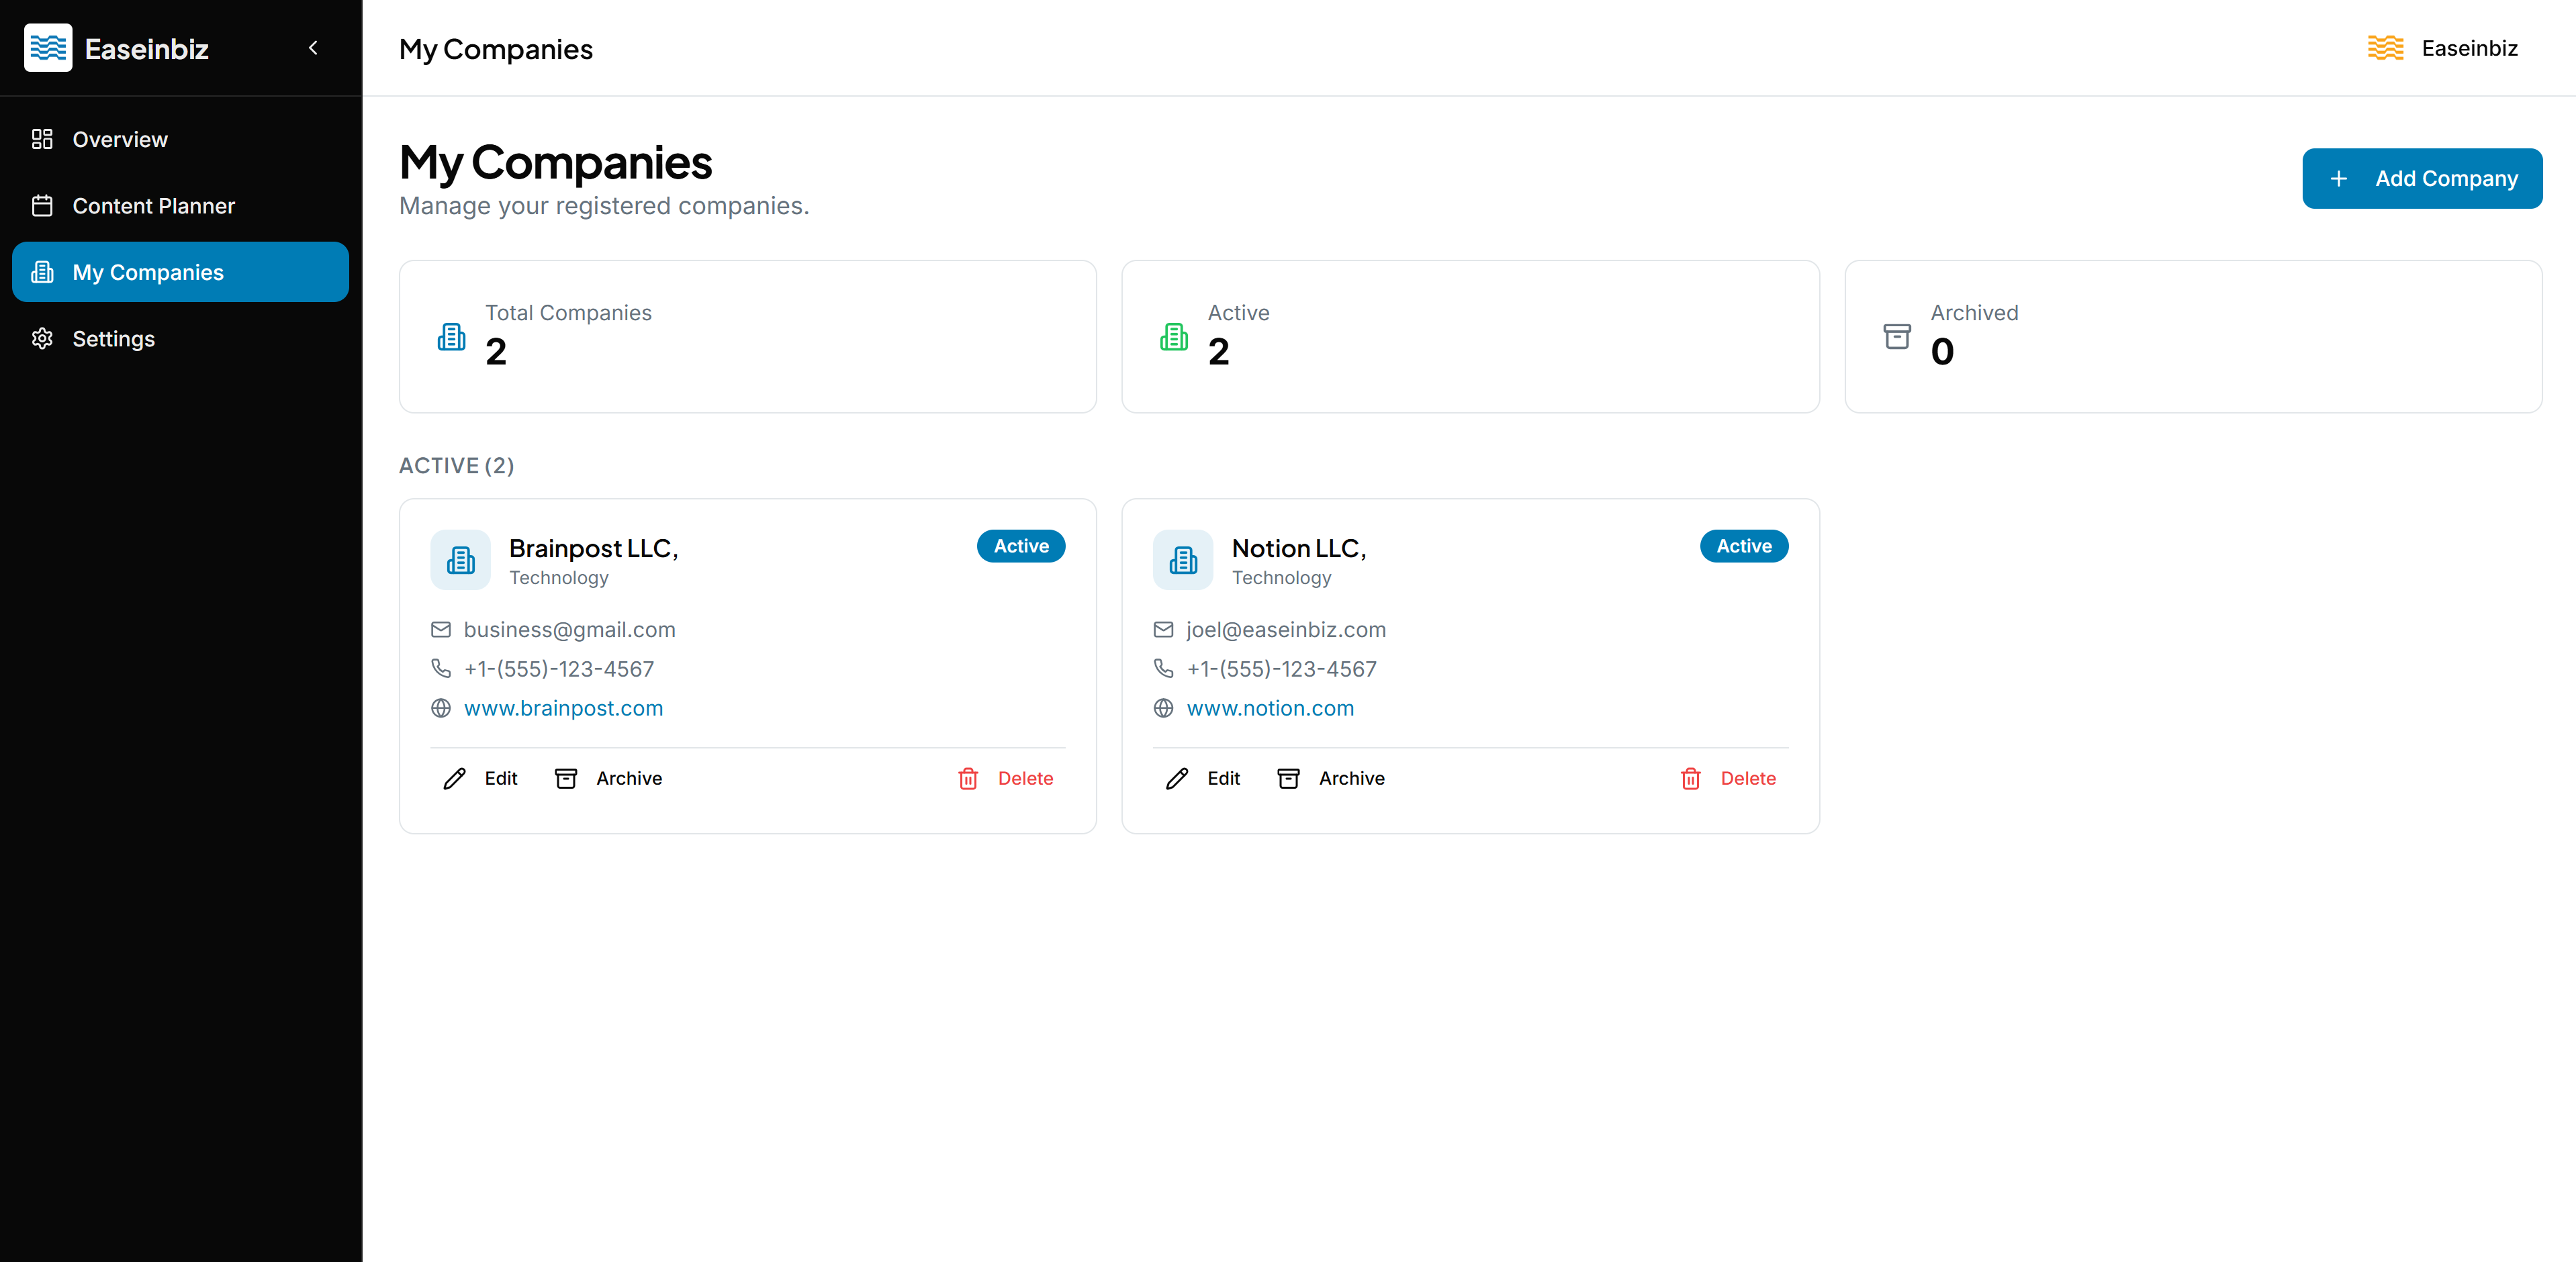
Task: Click the building avatar on Notion LLC card
Action: click(x=1183, y=560)
